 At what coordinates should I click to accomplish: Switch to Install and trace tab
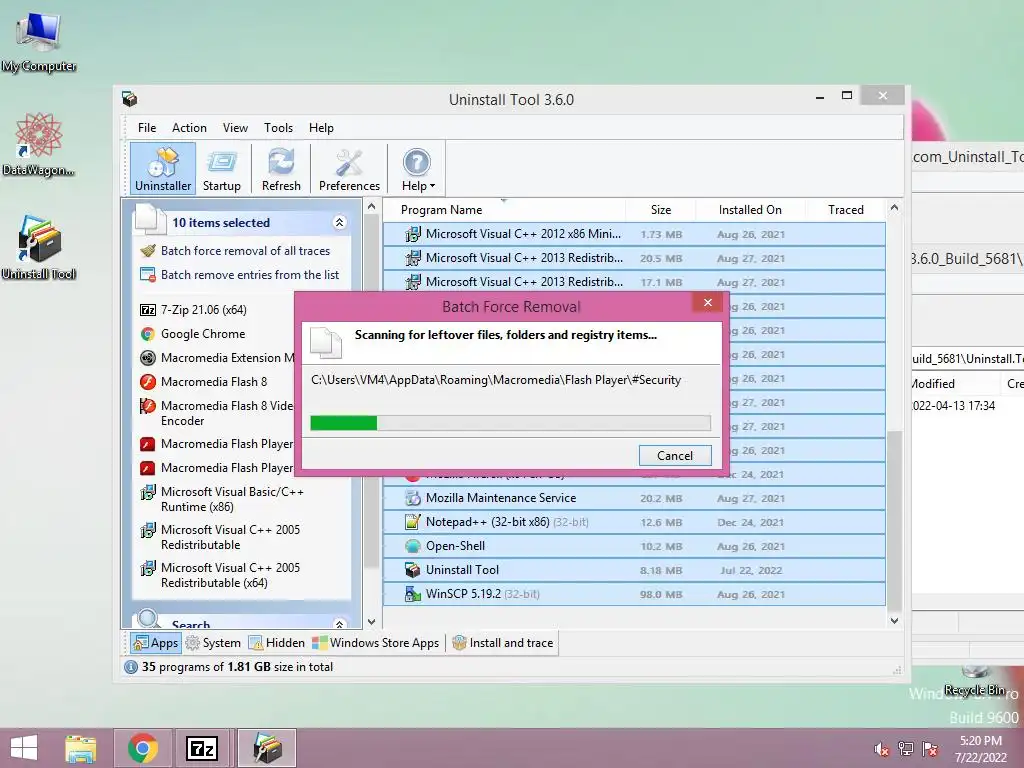pos(503,643)
